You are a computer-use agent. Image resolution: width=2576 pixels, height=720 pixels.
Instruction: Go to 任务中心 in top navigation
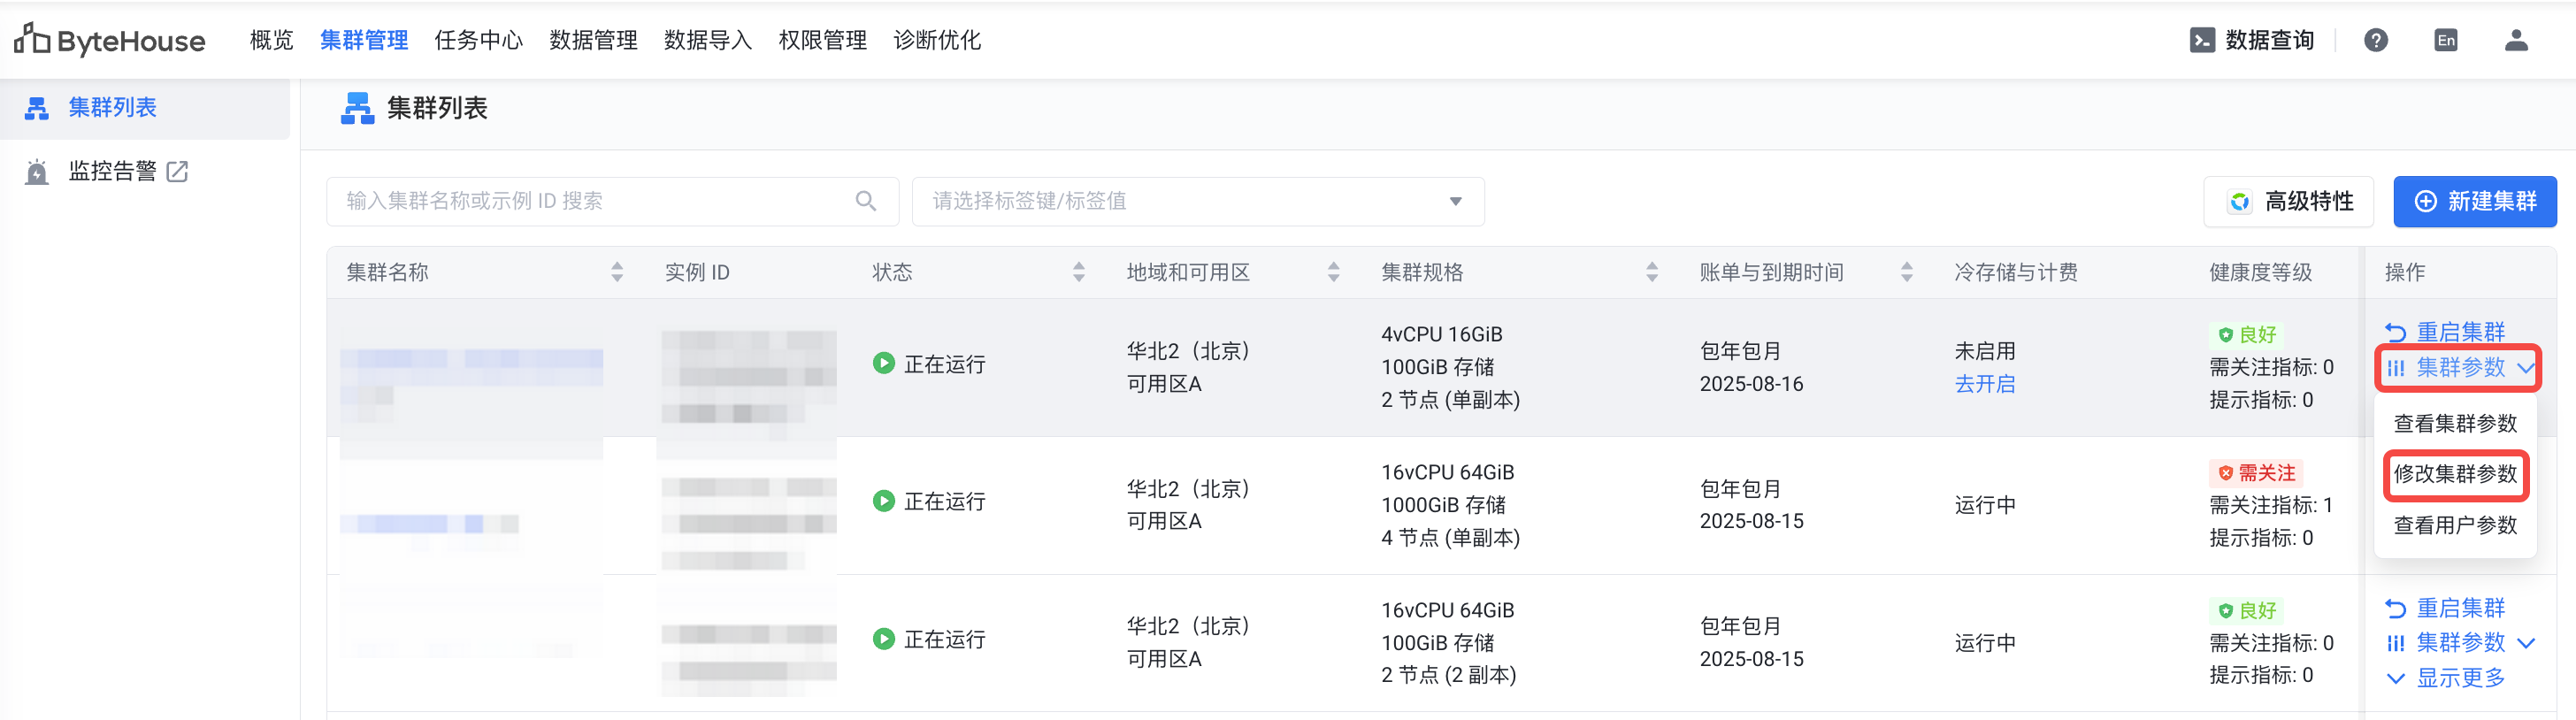[x=478, y=40]
